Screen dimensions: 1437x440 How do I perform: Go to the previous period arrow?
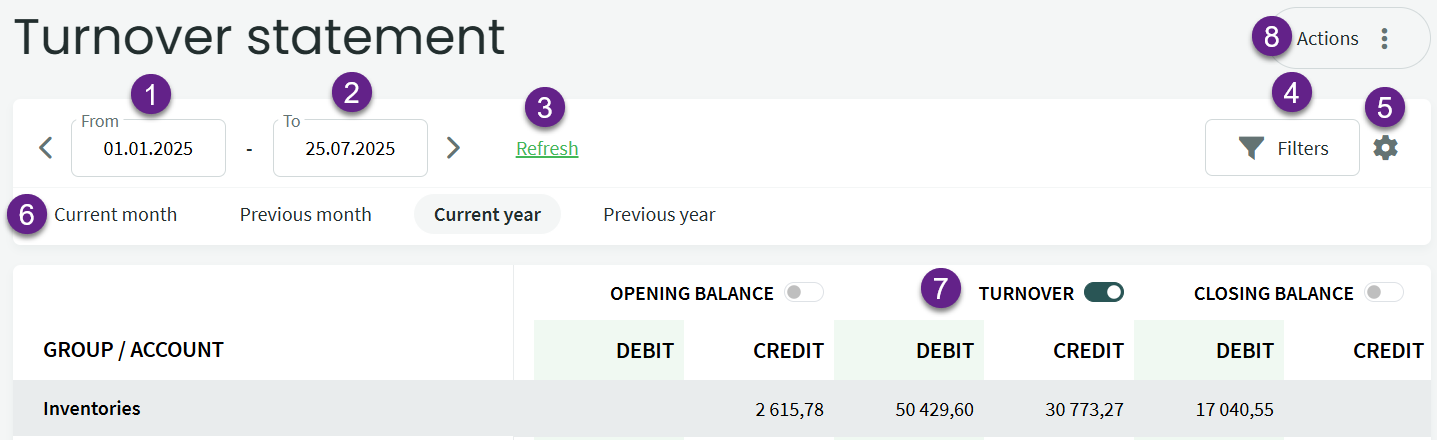click(x=45, y=148)
